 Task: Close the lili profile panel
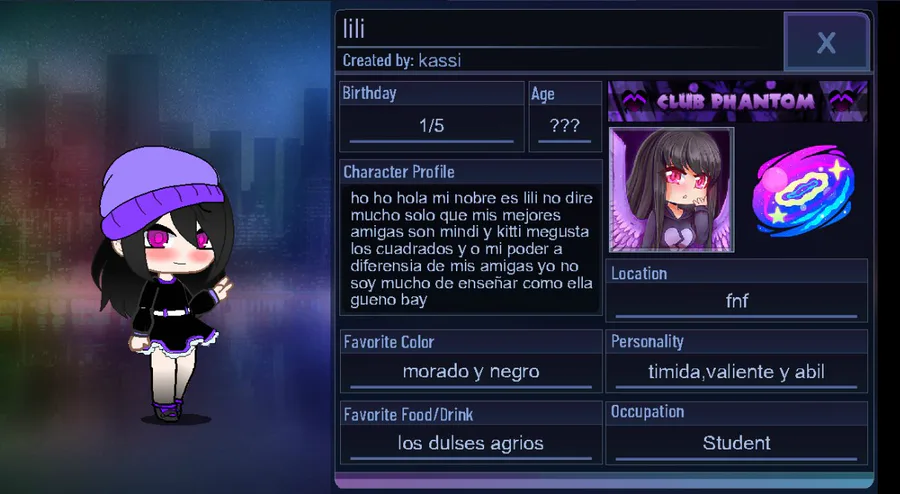[x=827, y=42]
